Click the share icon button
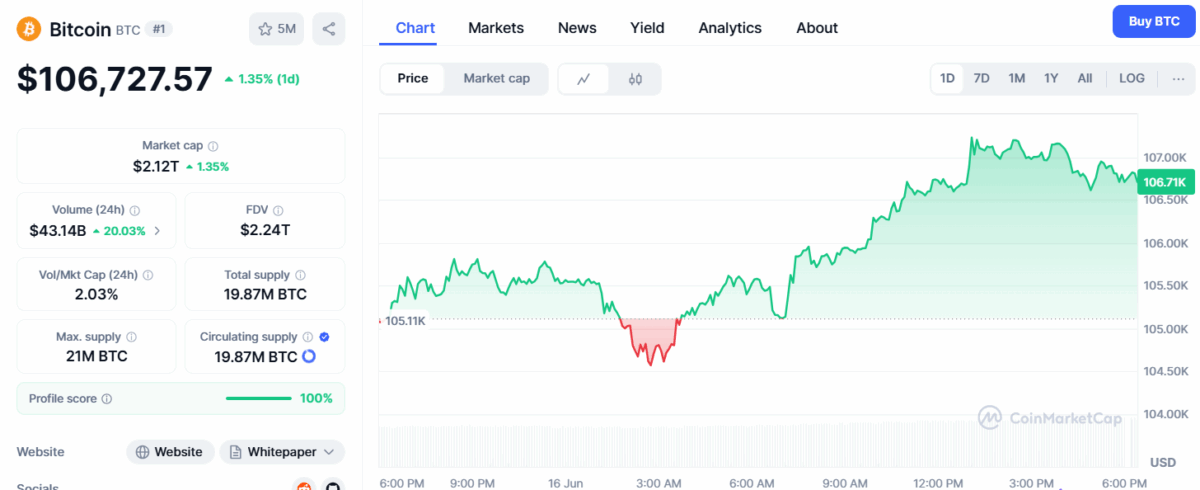 [329, 29]
